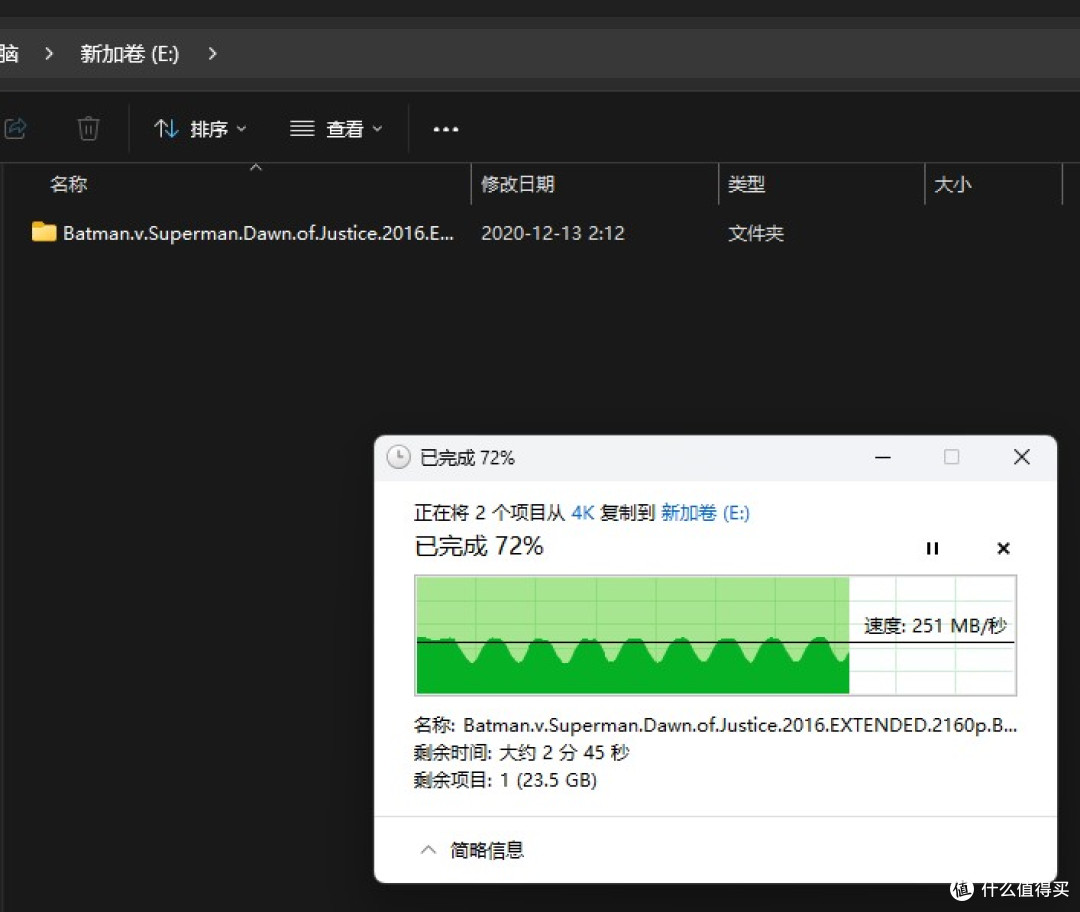Click the copy progress speed graph

716,635
